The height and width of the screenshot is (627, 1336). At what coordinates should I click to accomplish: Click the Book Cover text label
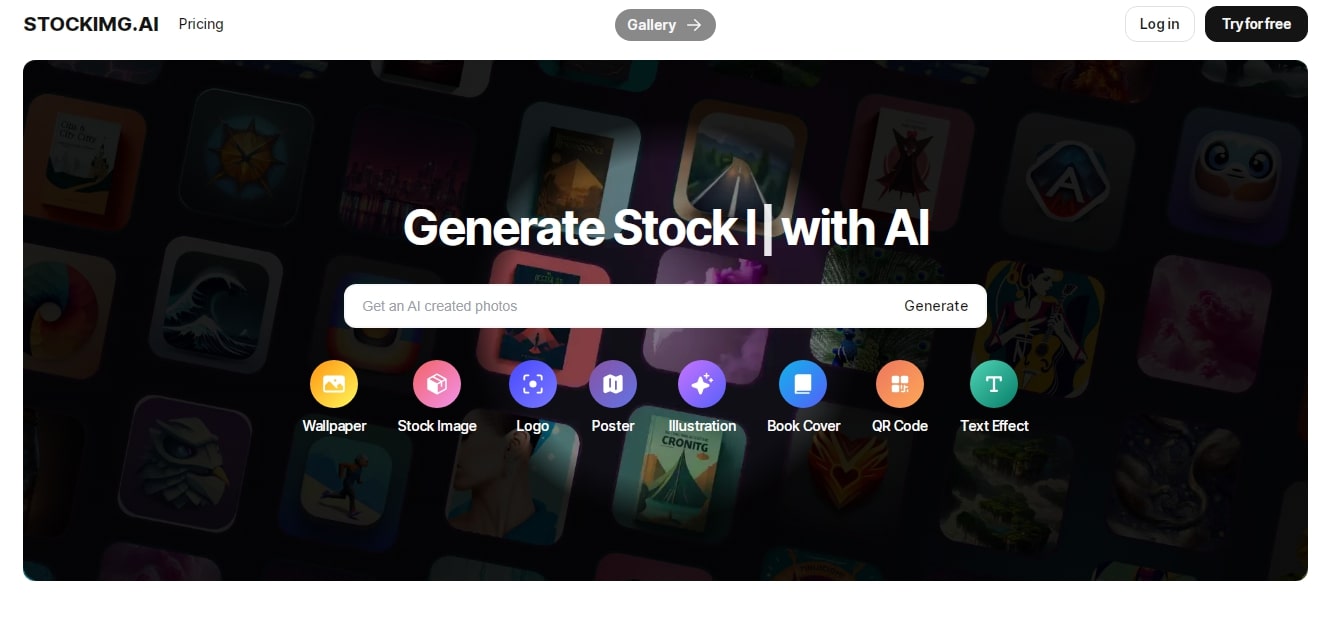pos(803,426)
